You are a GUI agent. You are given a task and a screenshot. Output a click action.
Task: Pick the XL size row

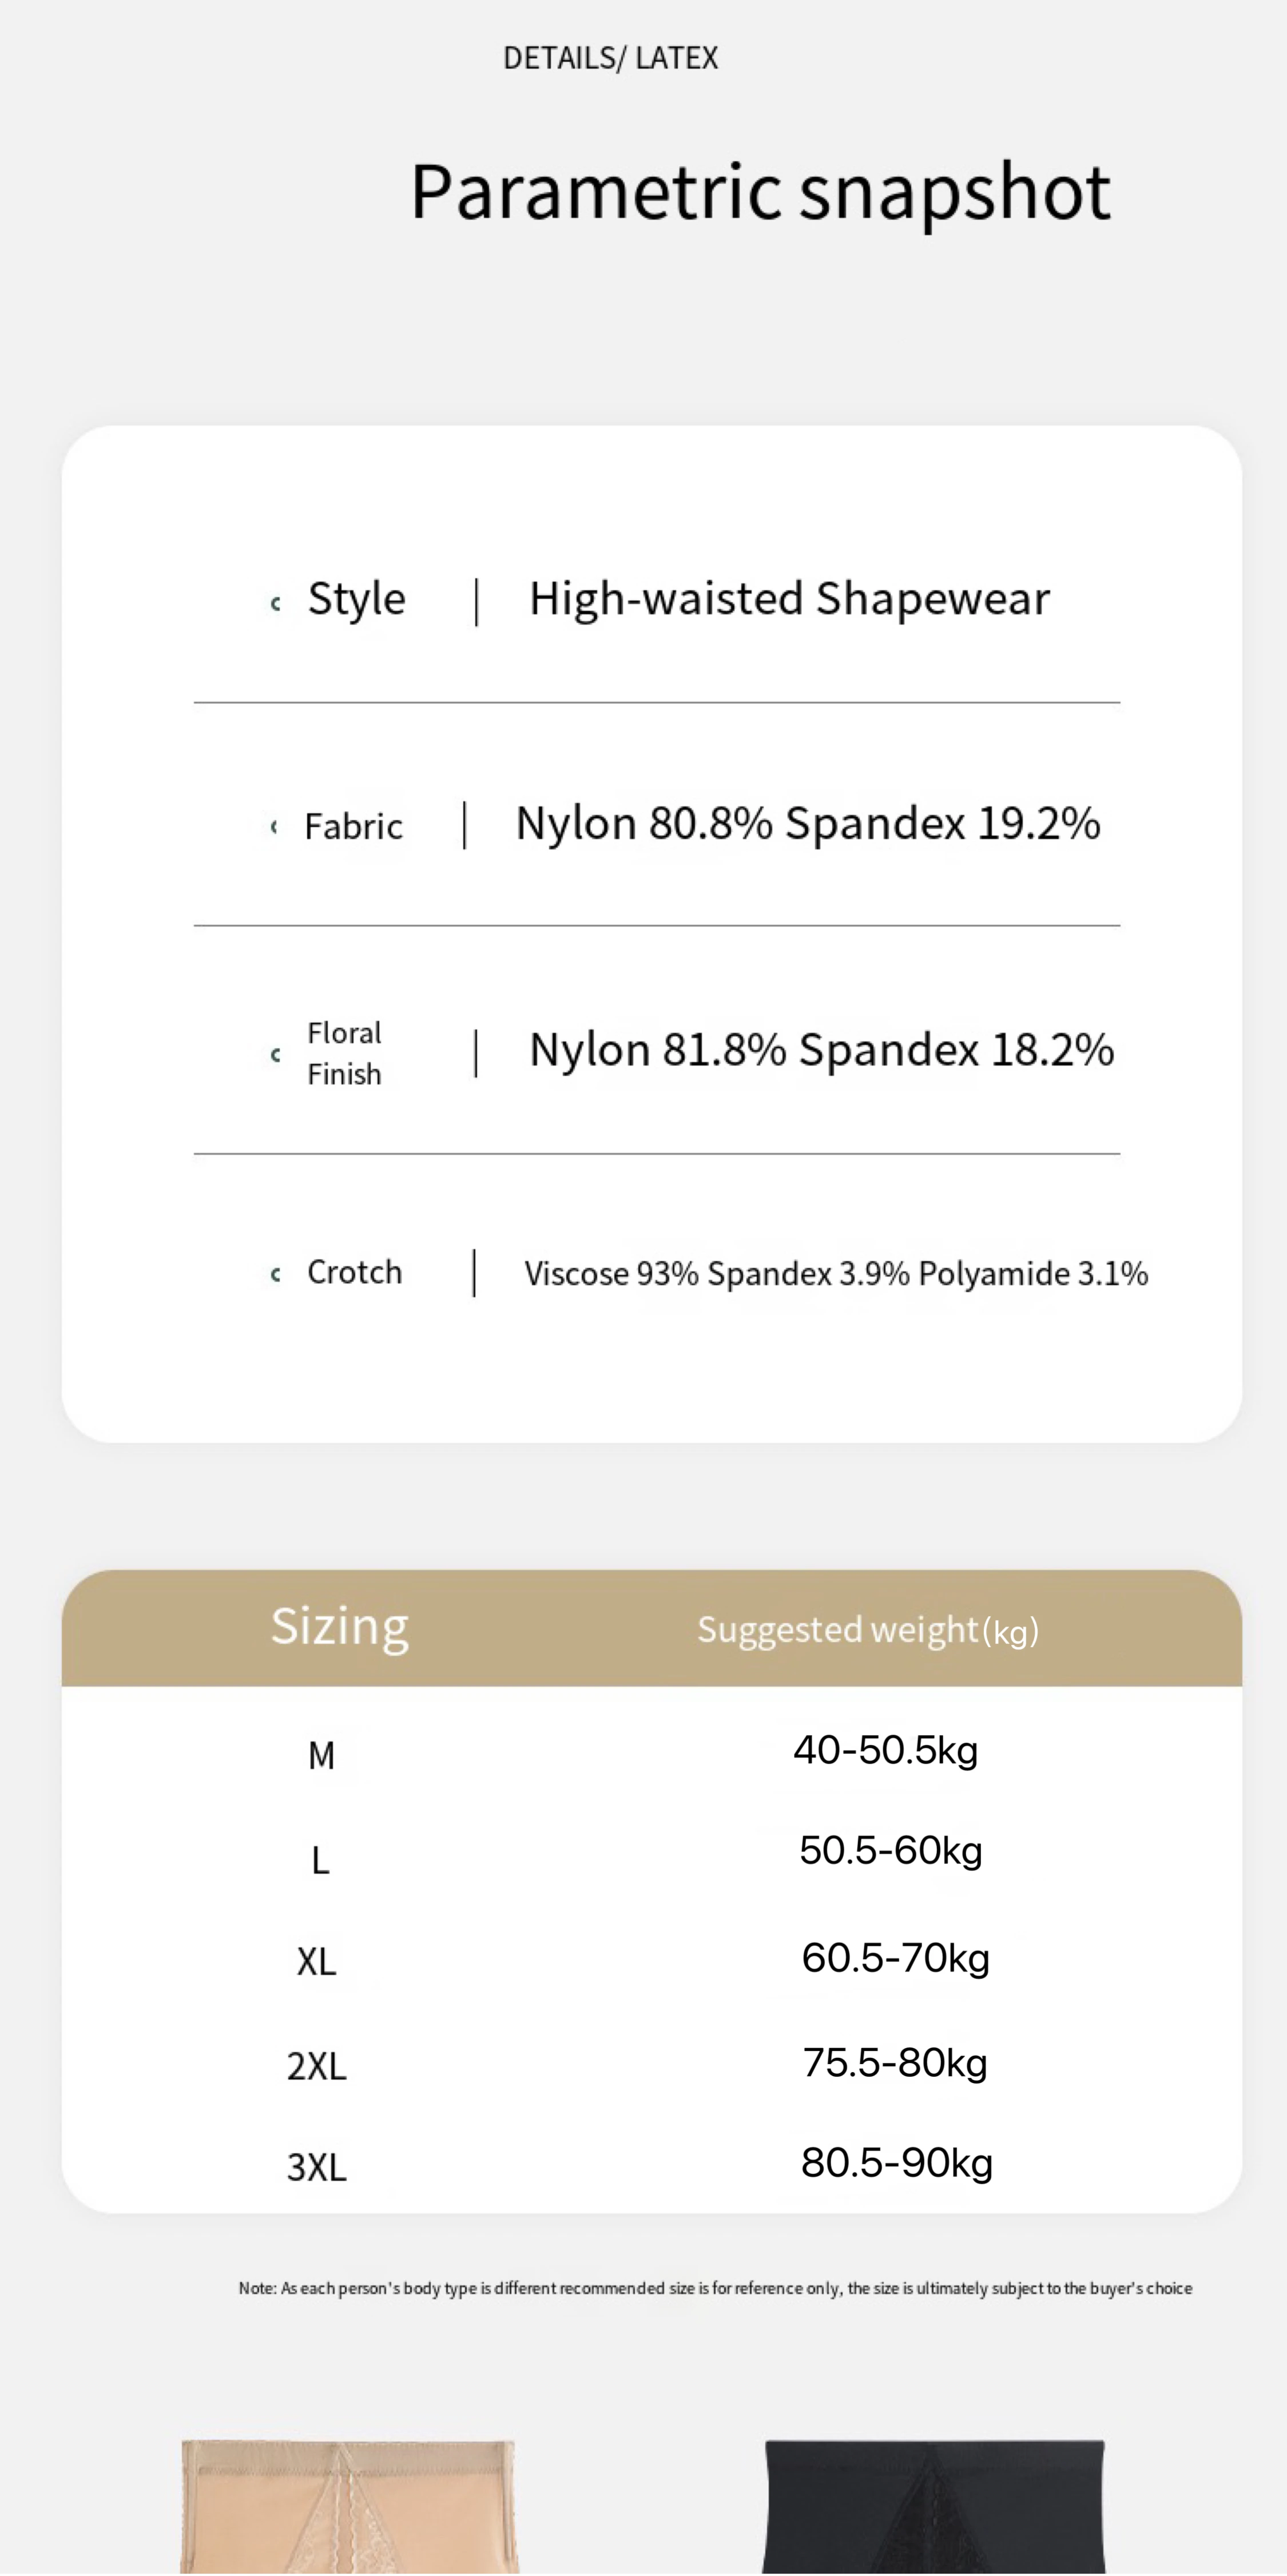(x=317, y=1962)
